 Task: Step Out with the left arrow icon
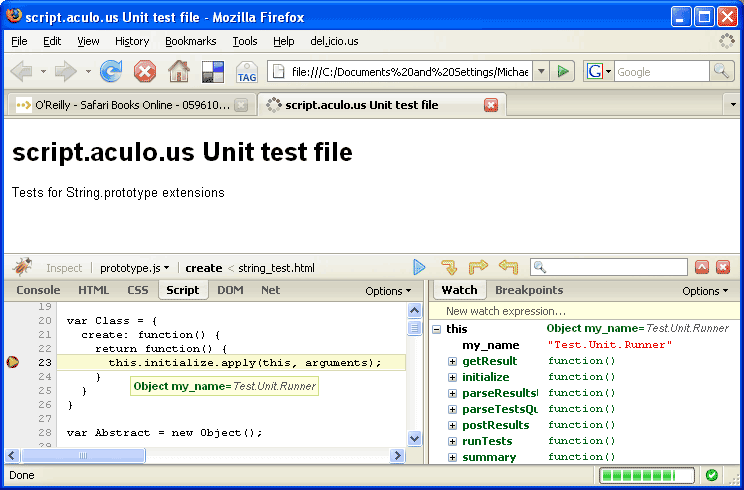coord(508,267)
